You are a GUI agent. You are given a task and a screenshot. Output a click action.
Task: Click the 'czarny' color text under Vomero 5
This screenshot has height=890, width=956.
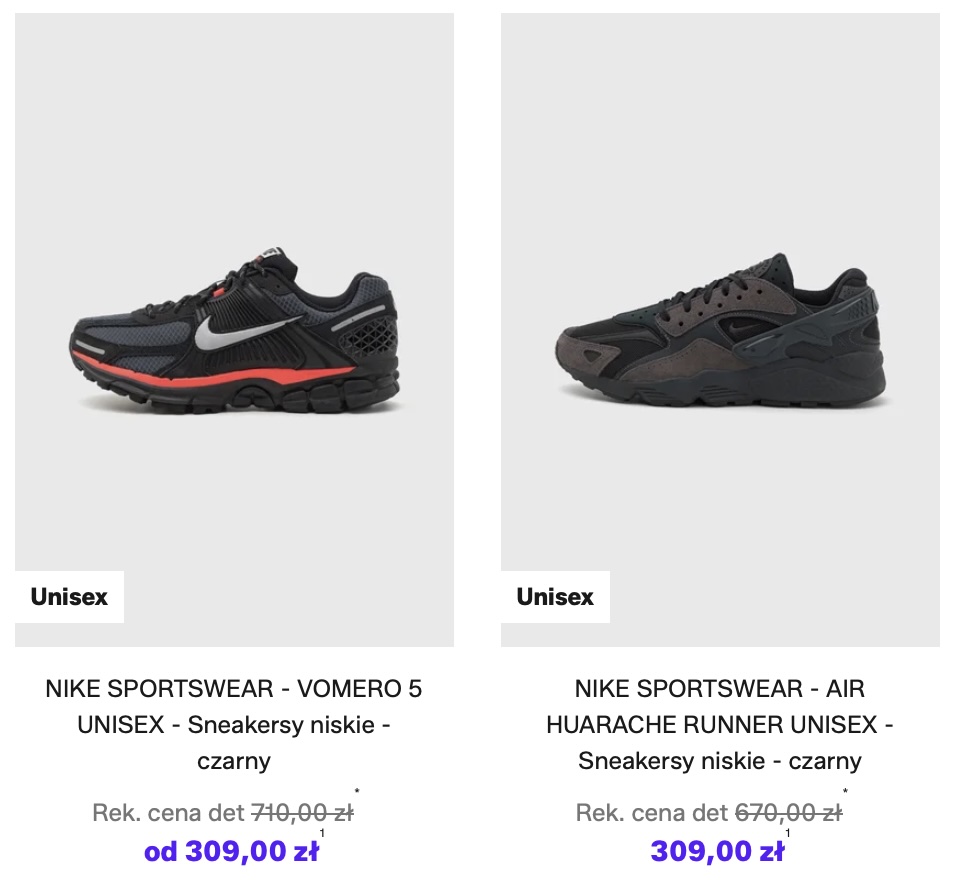234,761
